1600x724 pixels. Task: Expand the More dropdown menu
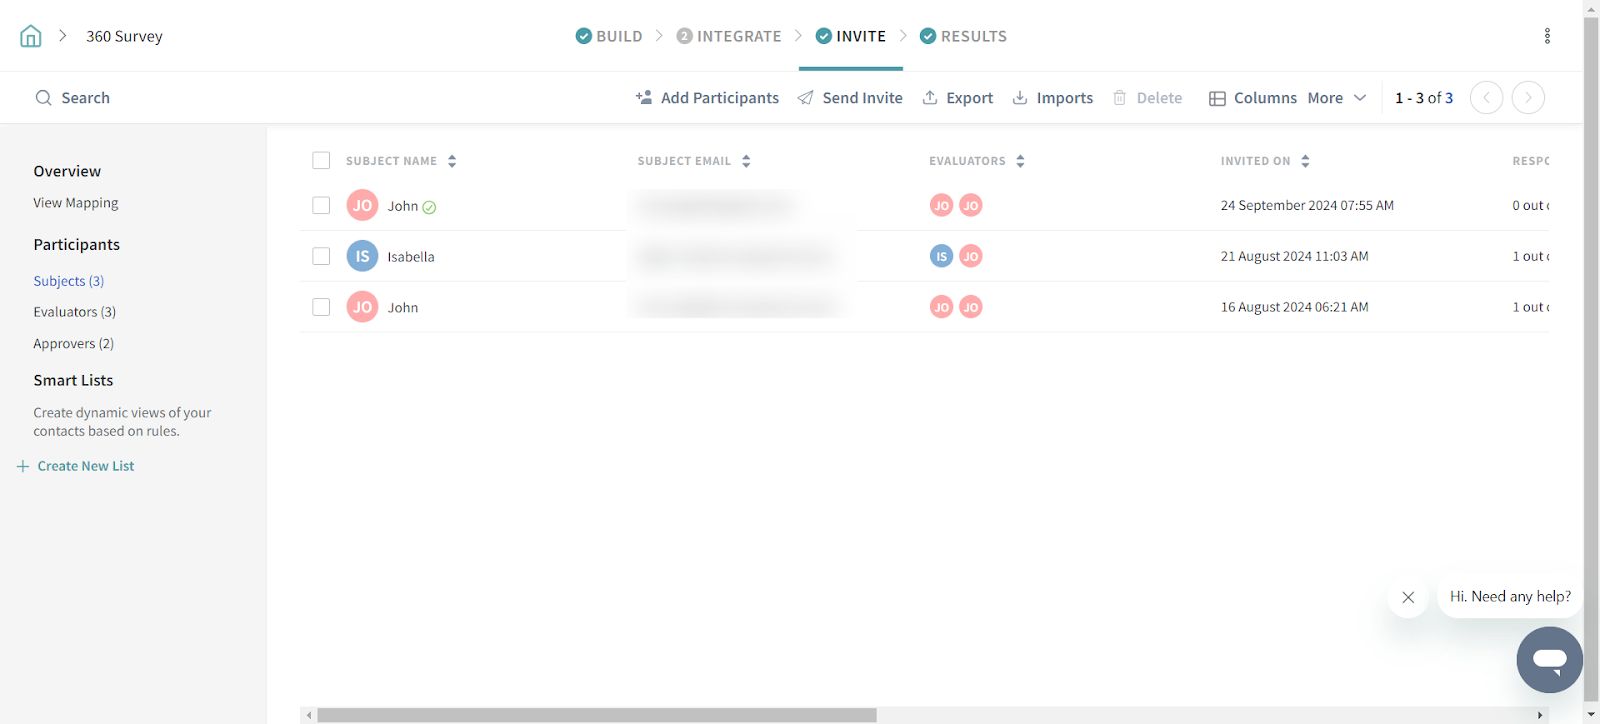pos(1336,98)
